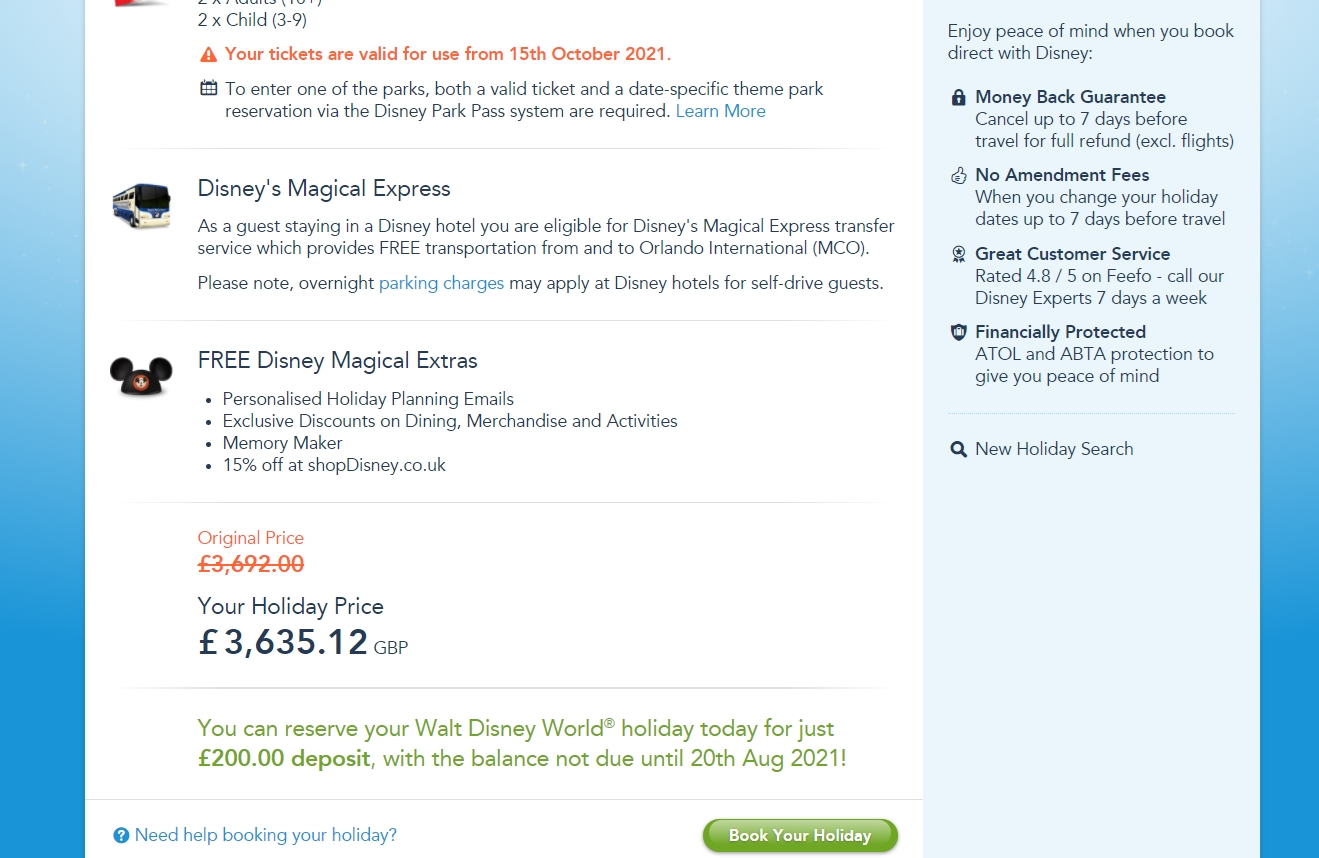Click the Great Customer Service heading
Image resolution: width=1319 pixels, height=858 pixels.
click(1073, 254)
